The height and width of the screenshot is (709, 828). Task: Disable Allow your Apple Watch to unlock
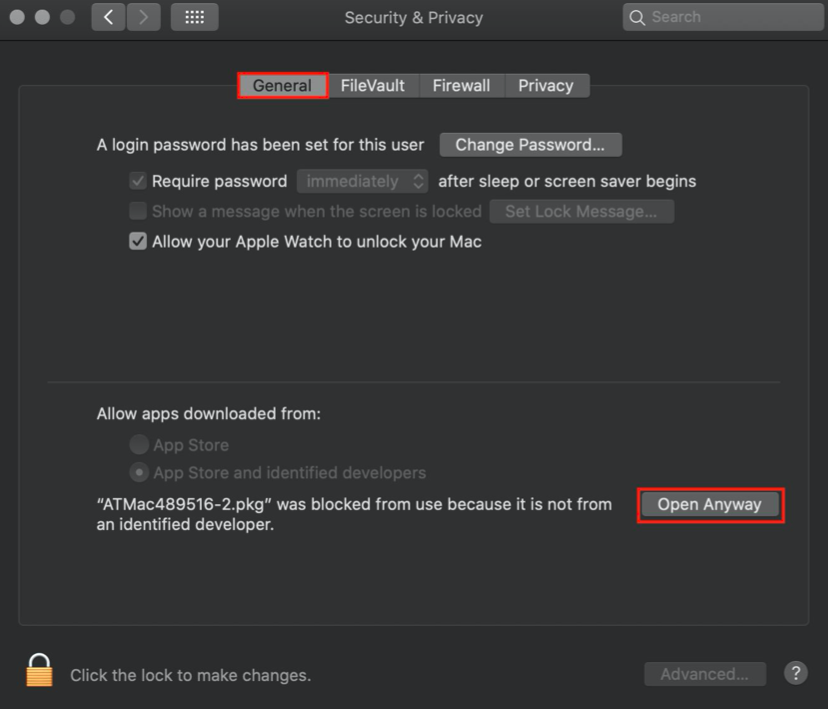point(137,241)
